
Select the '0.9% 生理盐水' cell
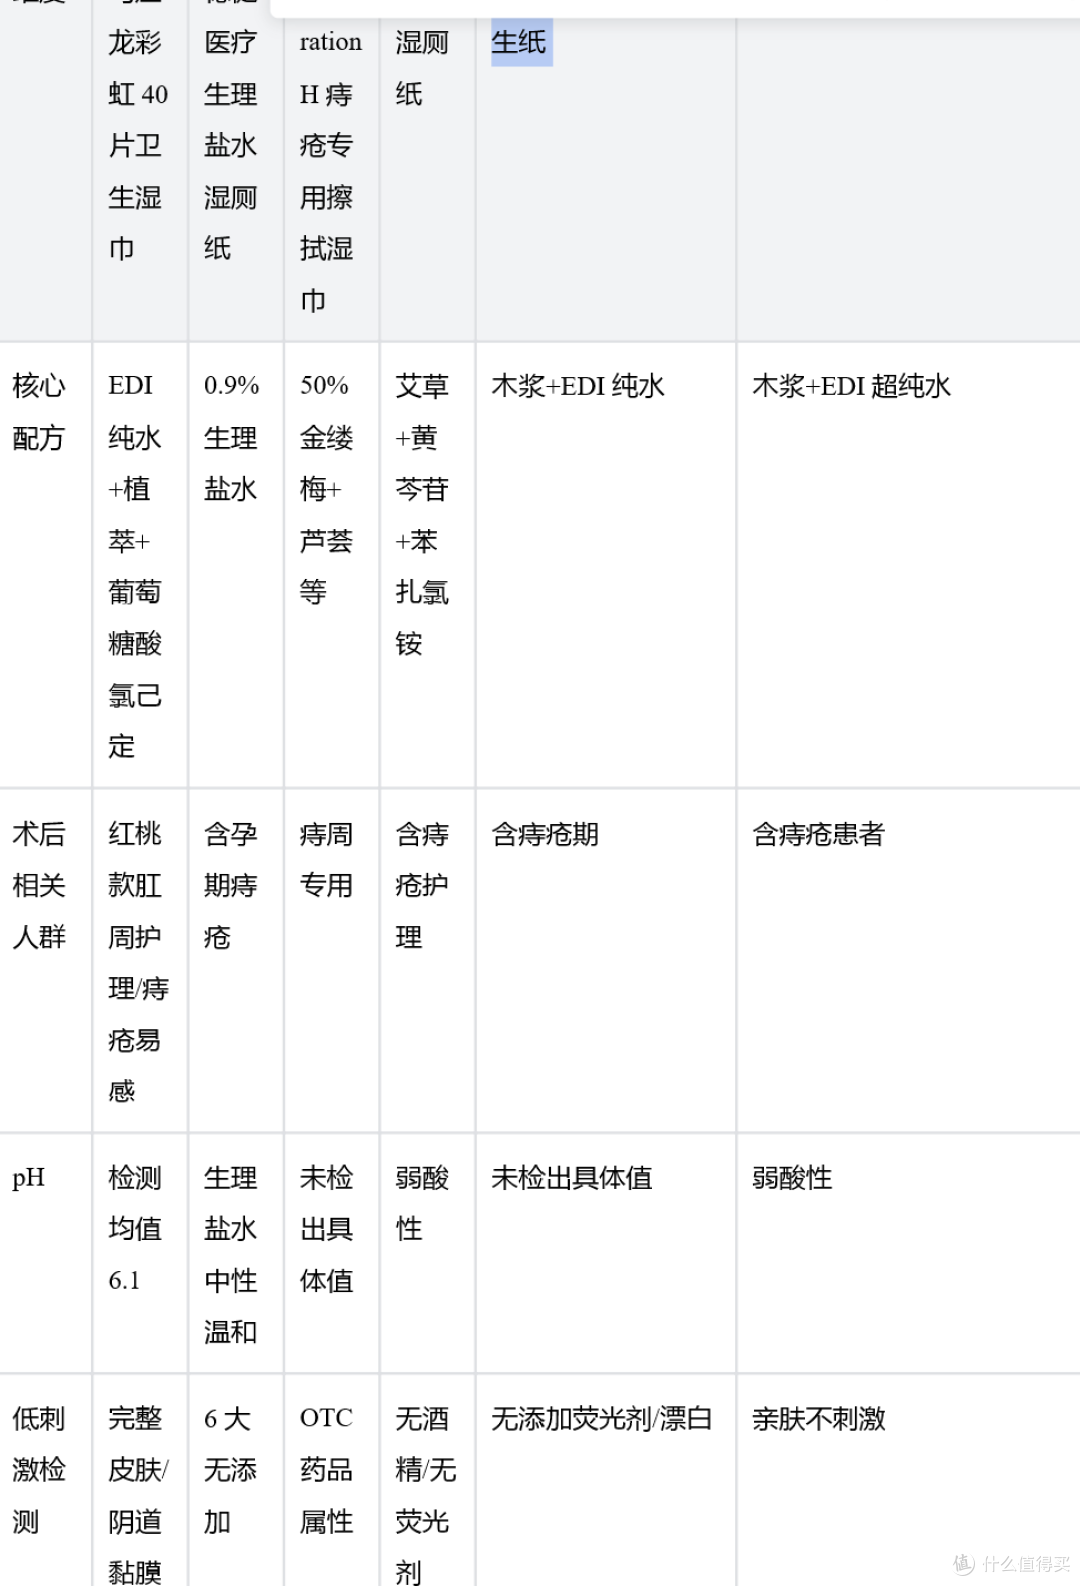[236, 565]
